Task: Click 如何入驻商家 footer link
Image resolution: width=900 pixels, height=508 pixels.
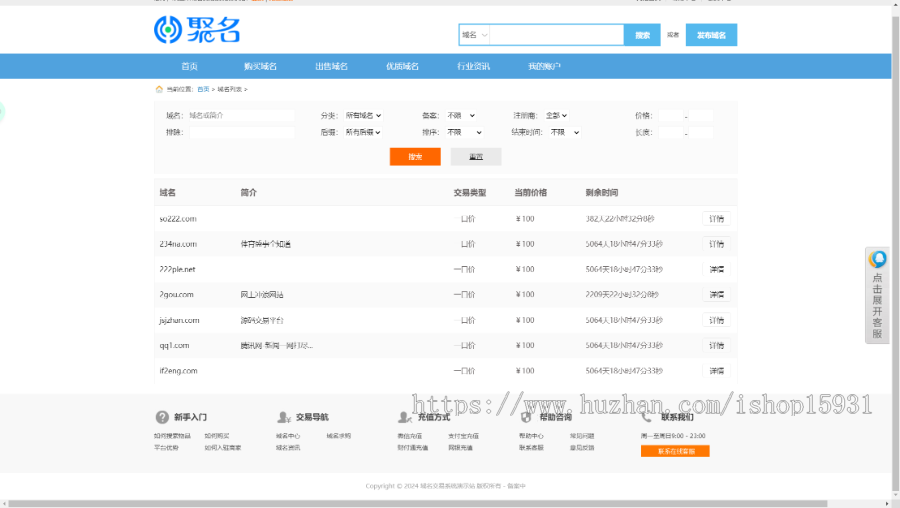Action: (223, 448)
